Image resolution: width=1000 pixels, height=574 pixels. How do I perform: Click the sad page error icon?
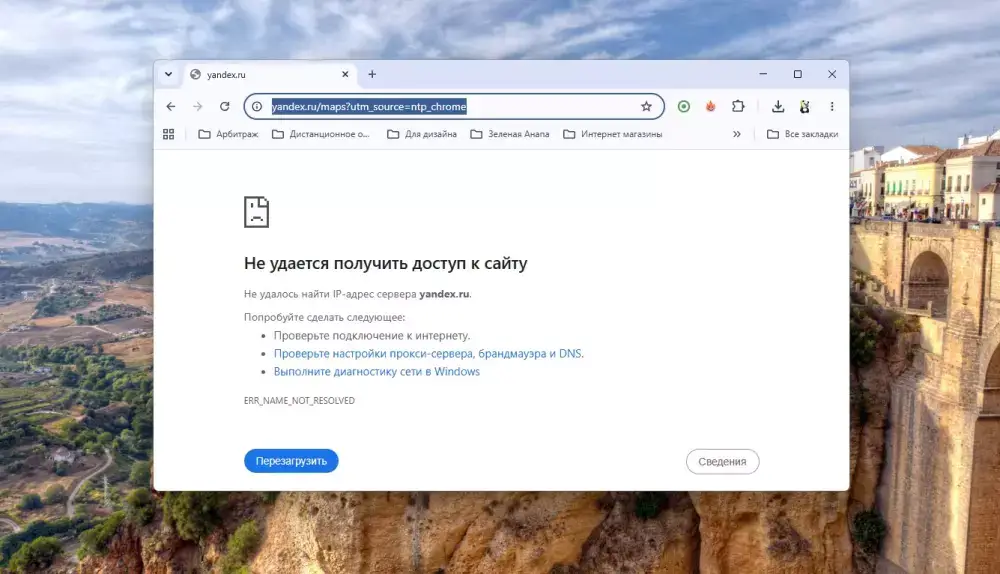tap(256, 212)
